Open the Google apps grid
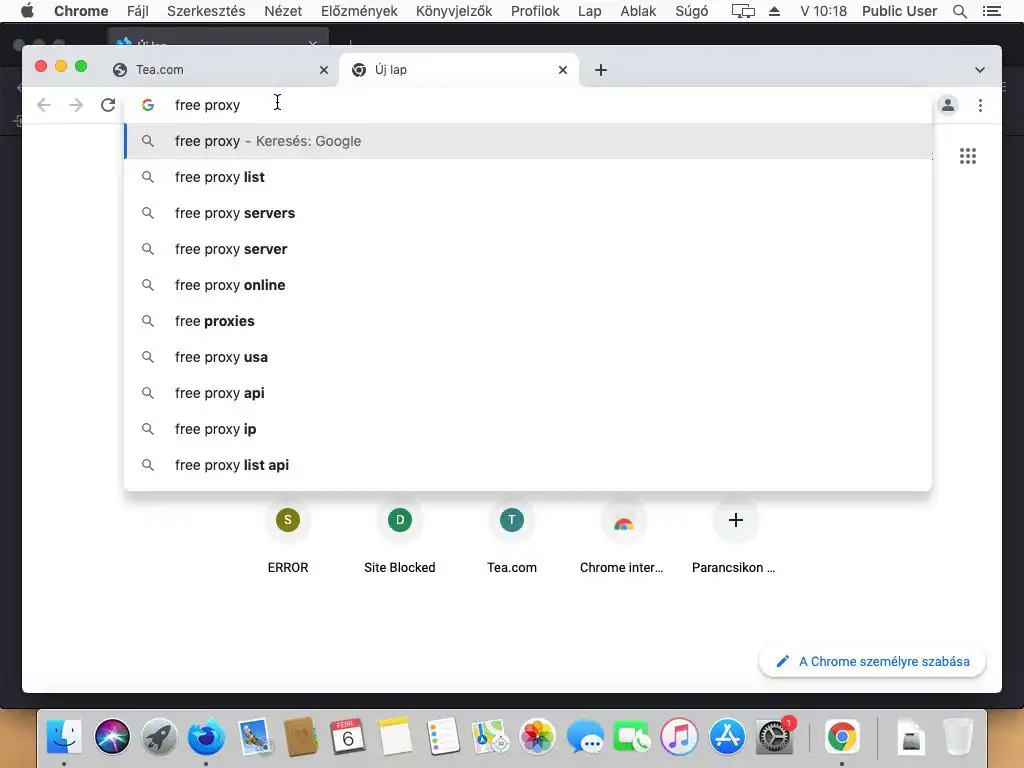Viewport: 1024px width, 768px height. 968,156
